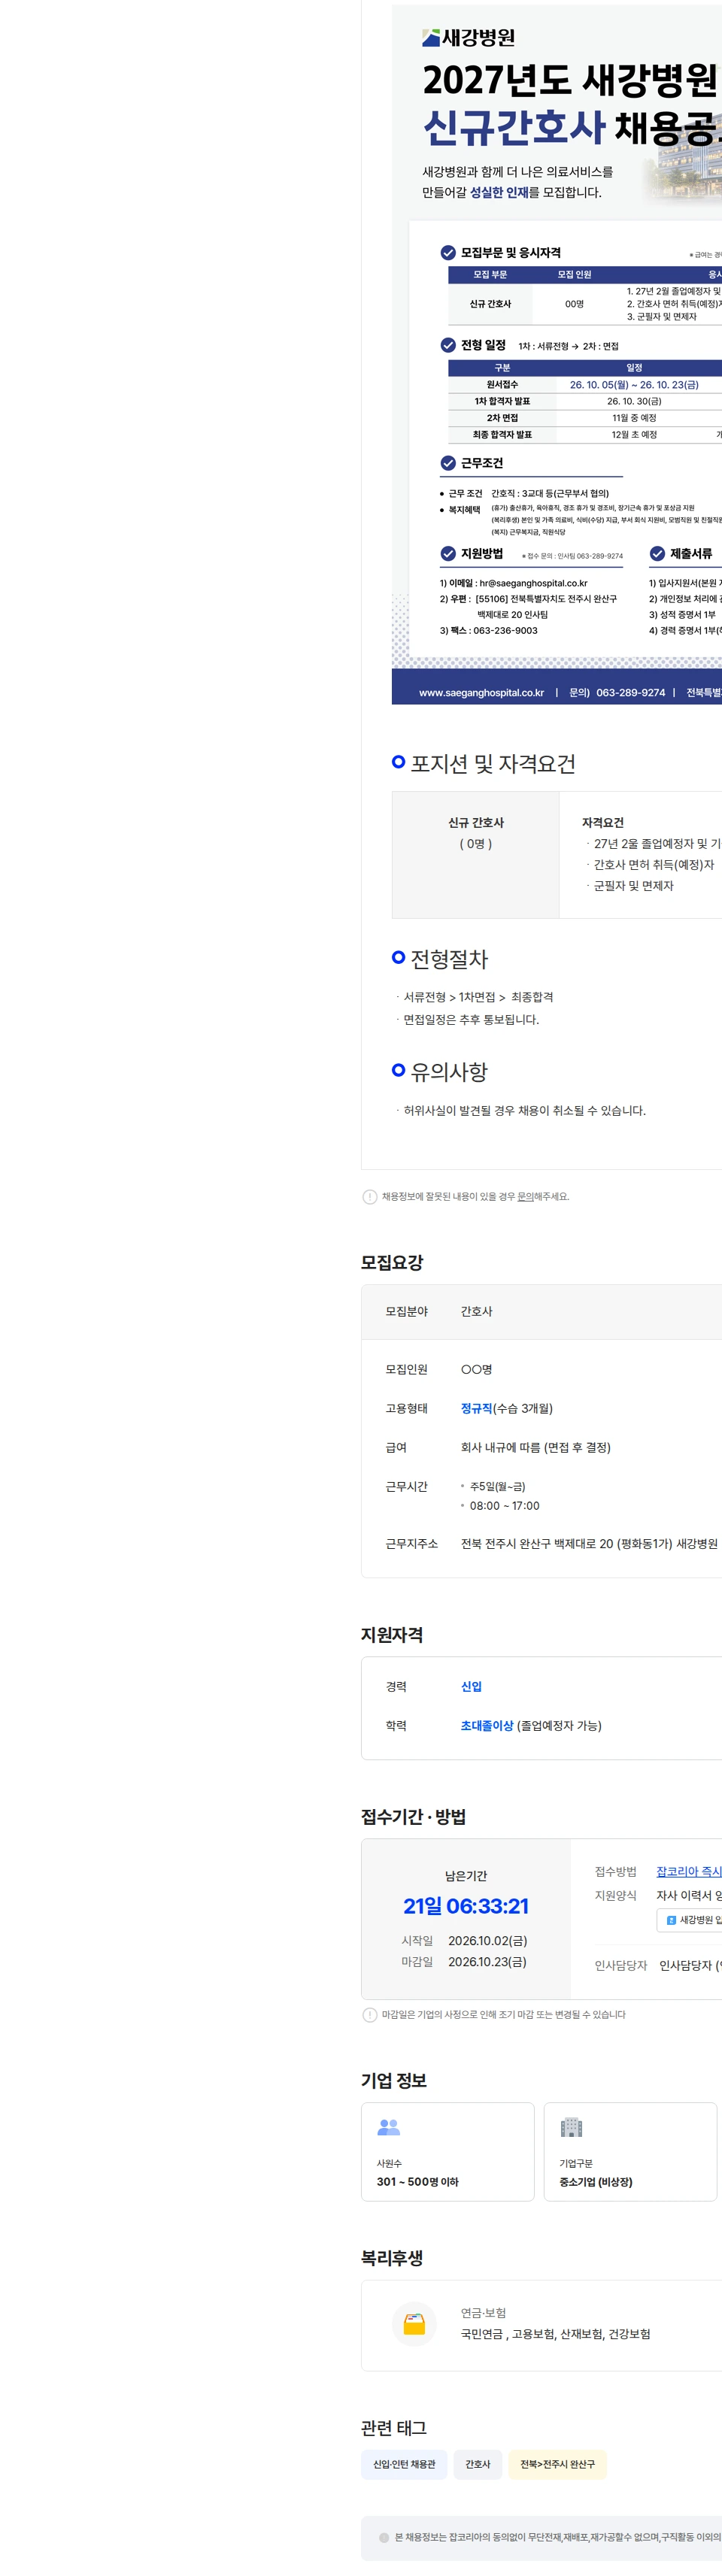
Task: Click the people icon in the 사원수 card
Action: point(389,2127)
